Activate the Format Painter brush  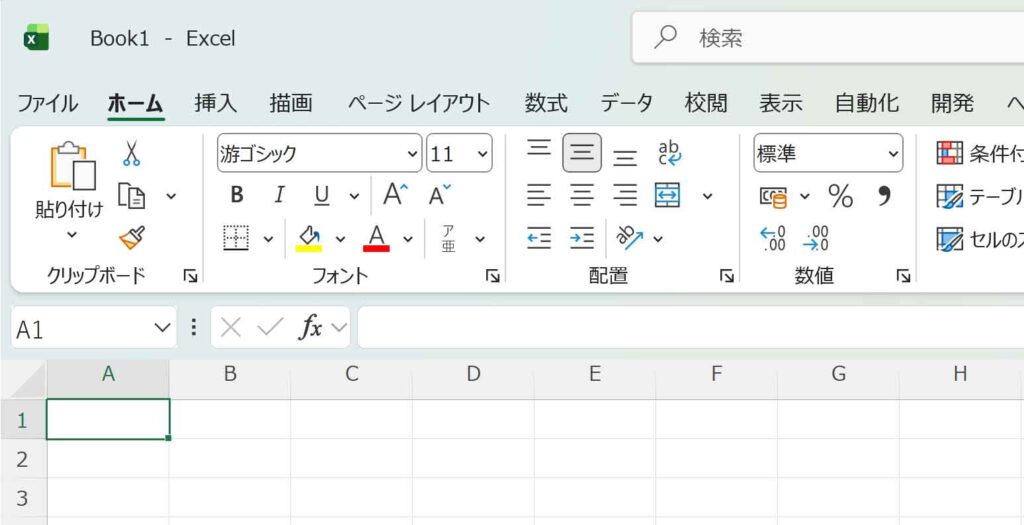pos(131,238)
